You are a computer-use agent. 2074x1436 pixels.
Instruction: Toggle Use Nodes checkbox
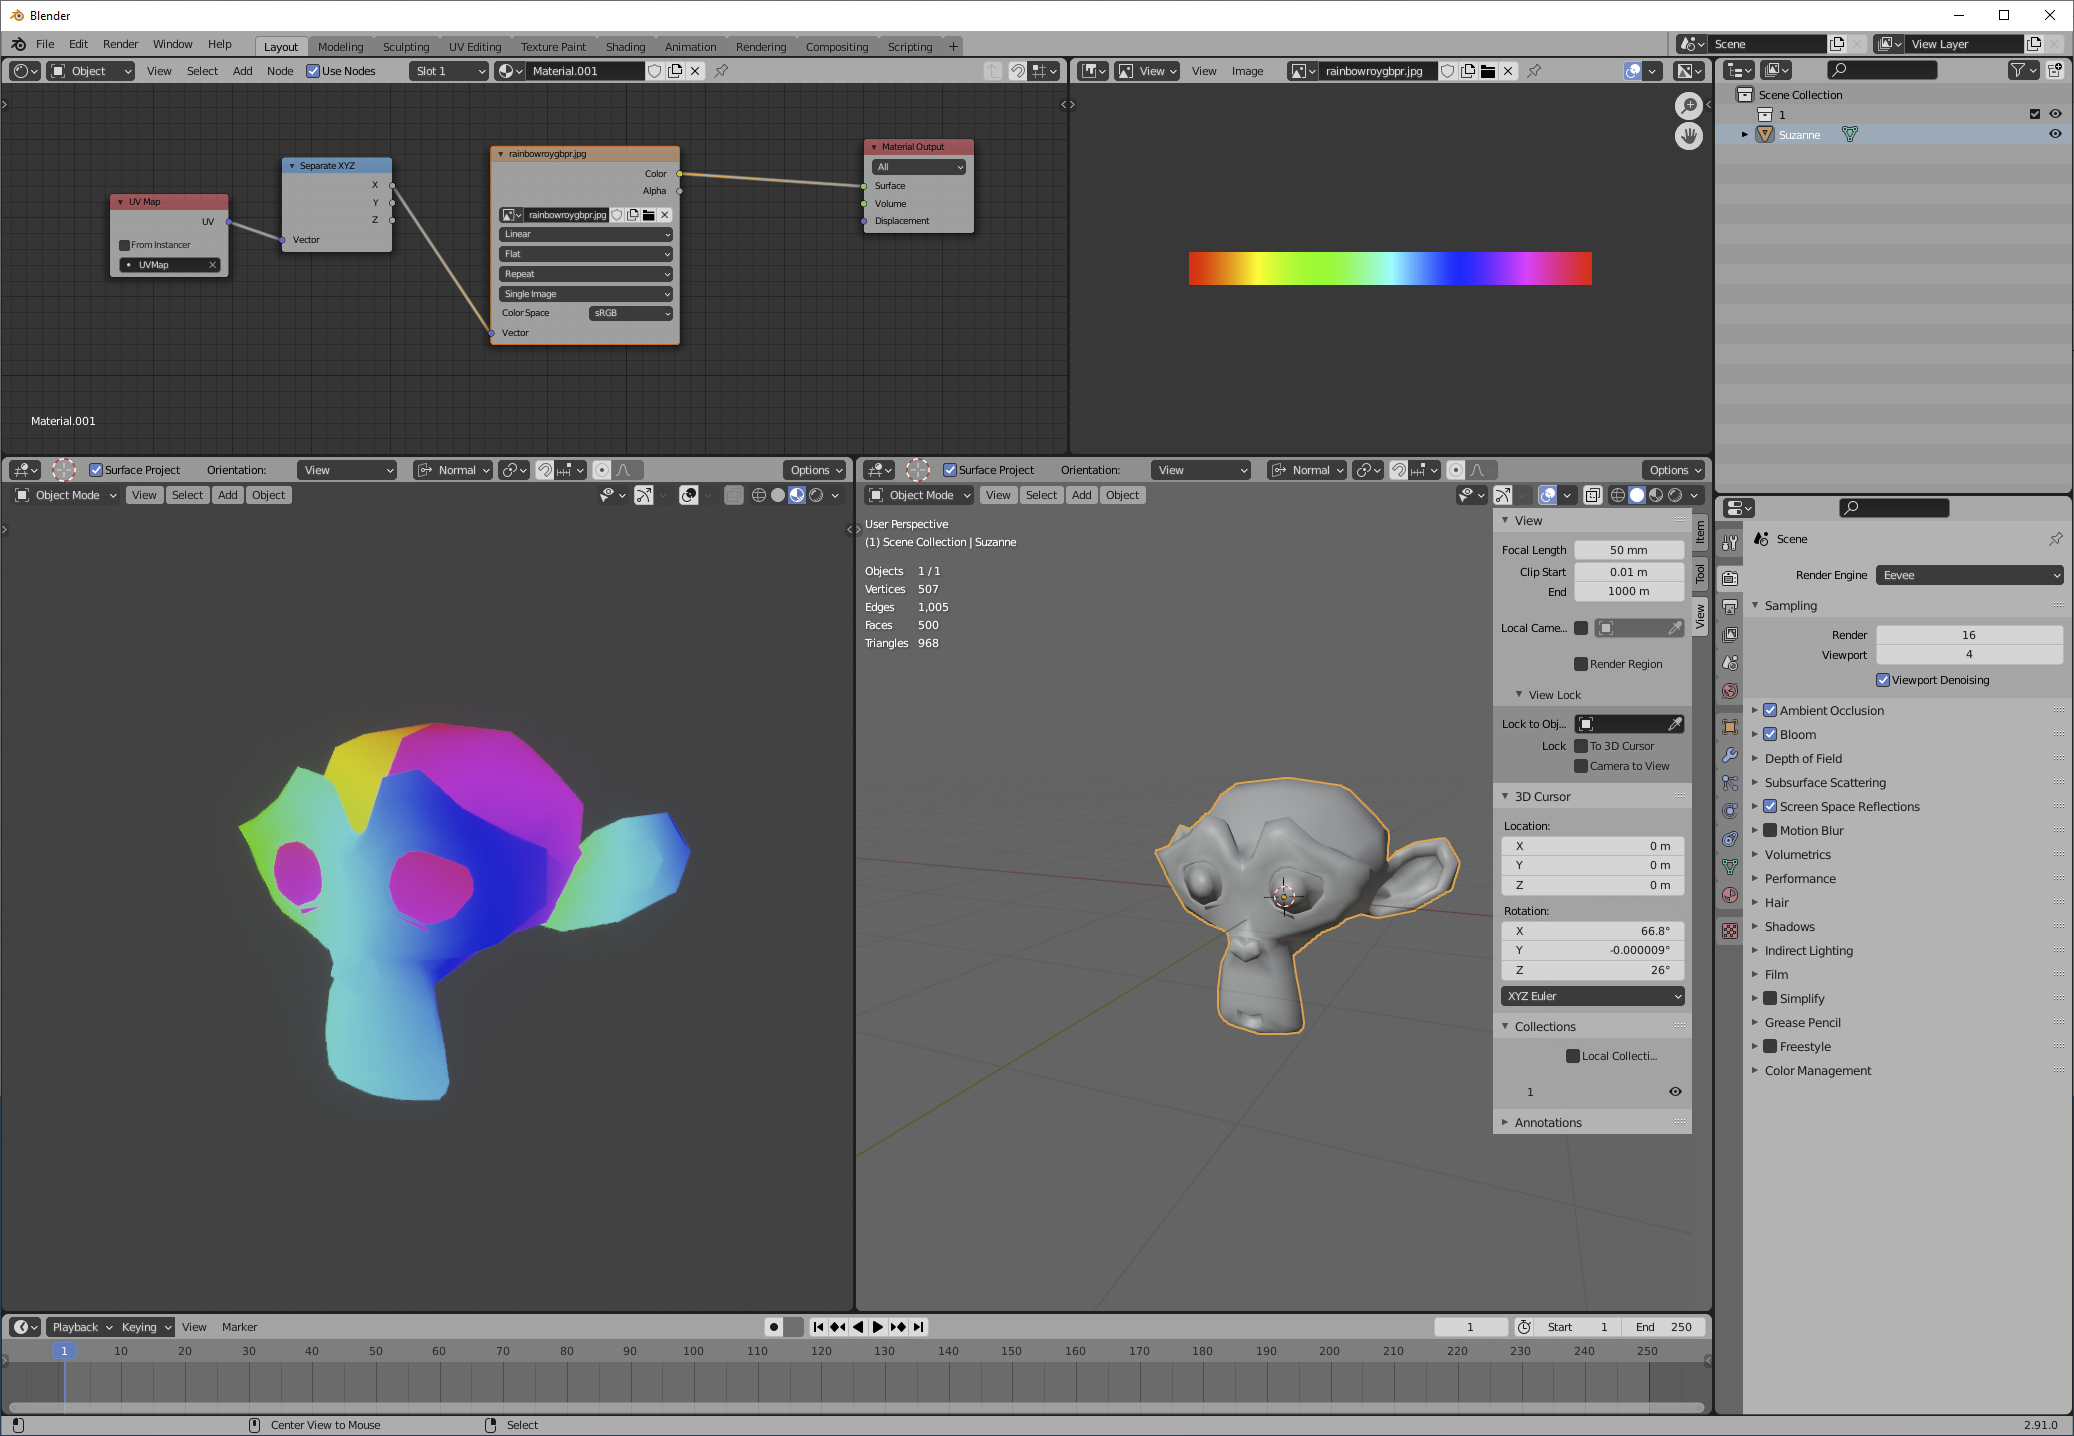click(x=313, y=71)
